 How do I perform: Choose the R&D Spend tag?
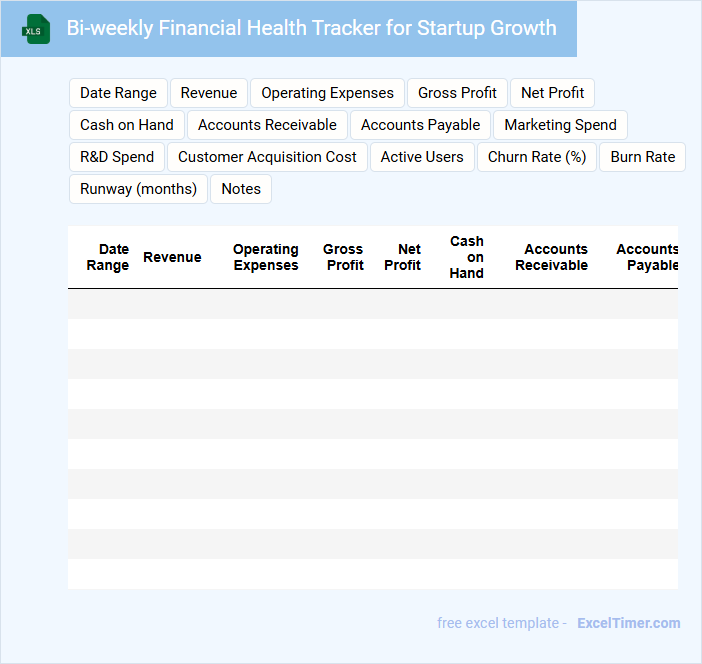pos(117,157)
